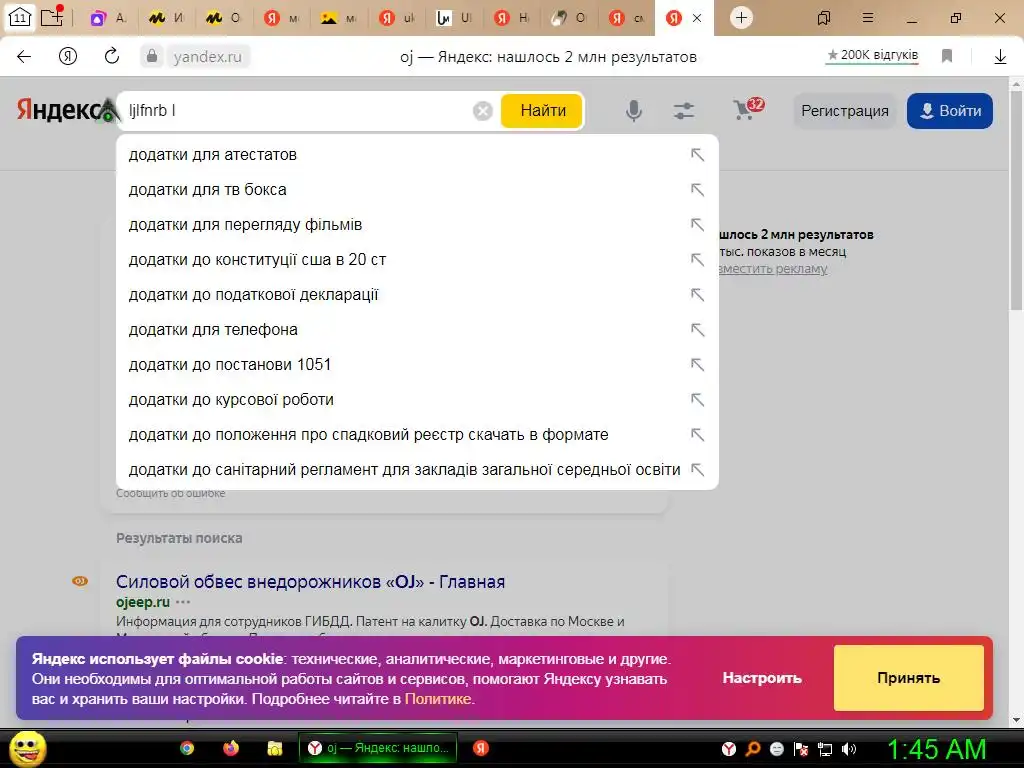
Task: Click the Войти login button
Action: 950,111
